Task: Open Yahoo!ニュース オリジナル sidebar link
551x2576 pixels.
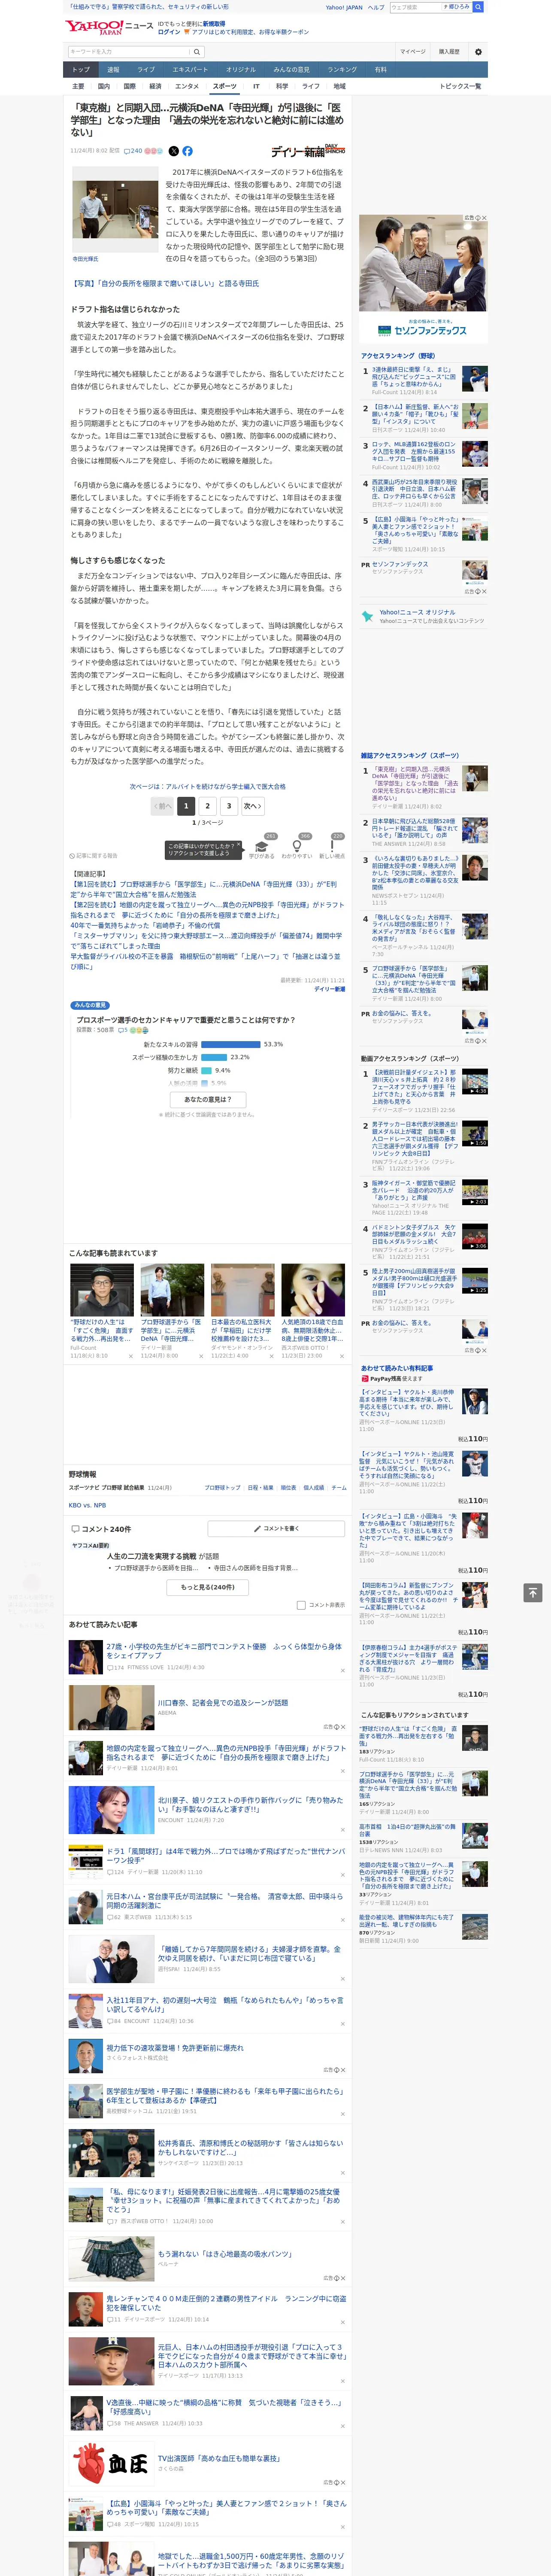Action: point(417,612)
